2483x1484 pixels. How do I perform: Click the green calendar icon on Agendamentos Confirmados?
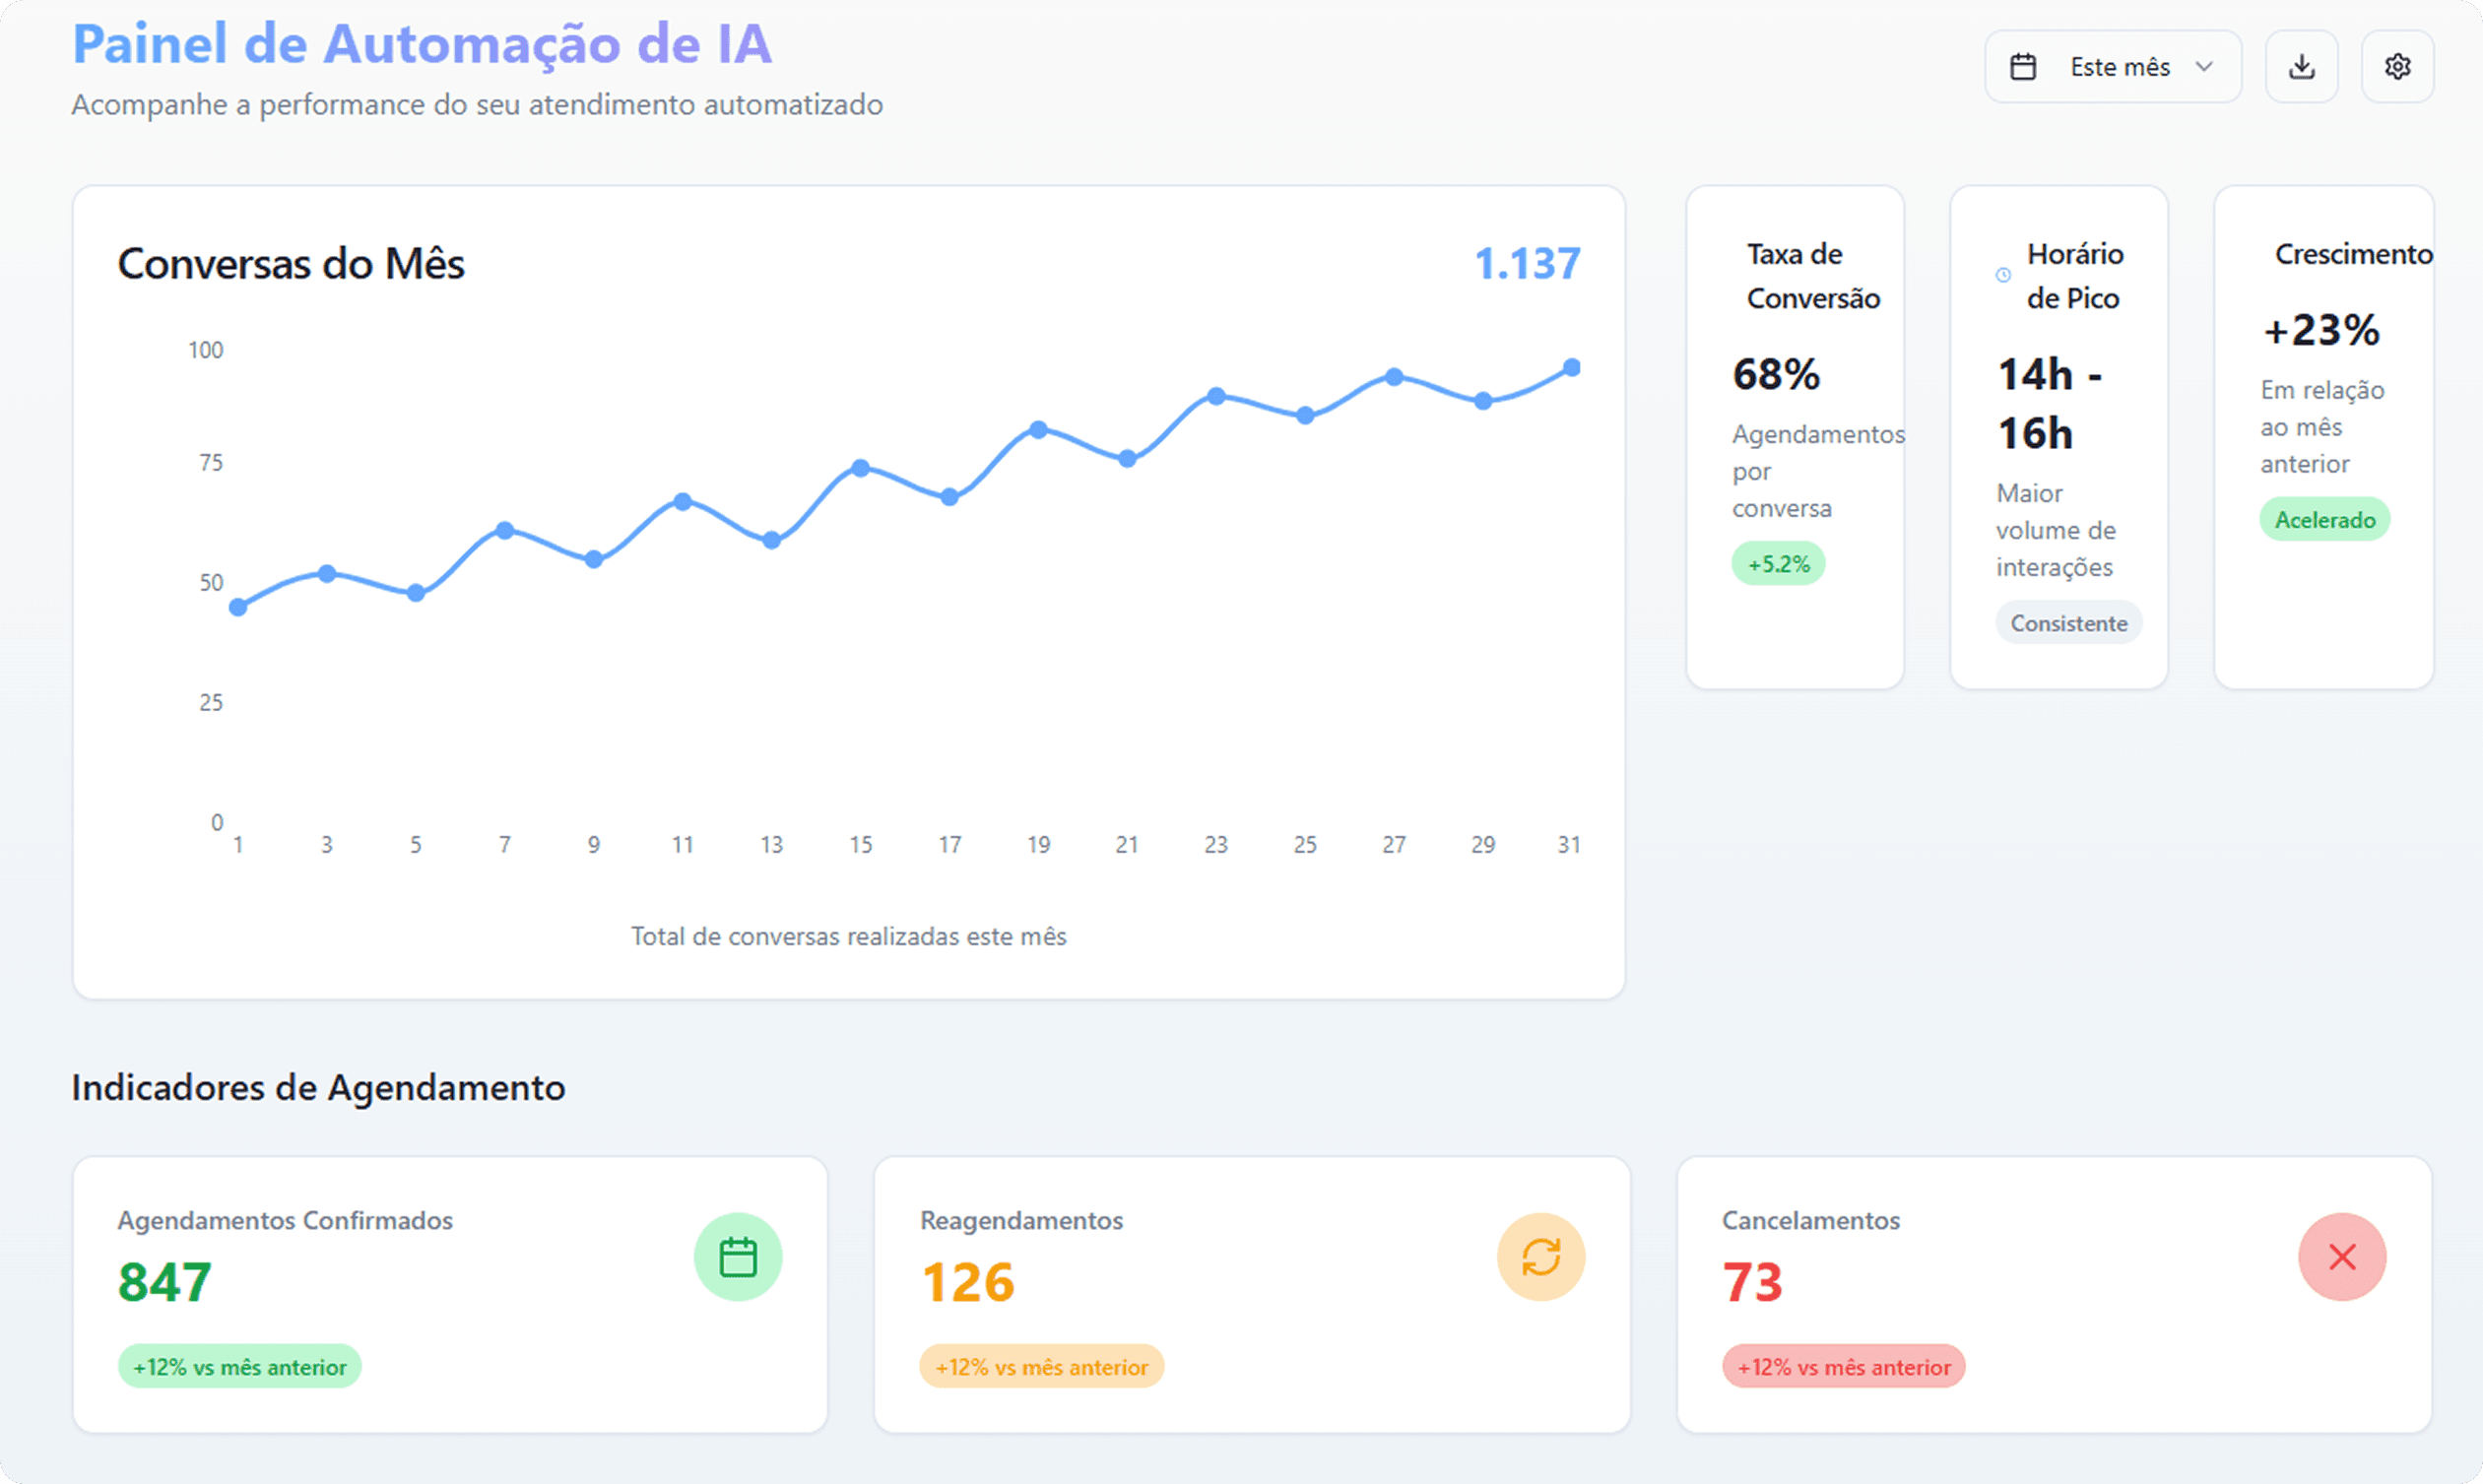coord(738,1257)
